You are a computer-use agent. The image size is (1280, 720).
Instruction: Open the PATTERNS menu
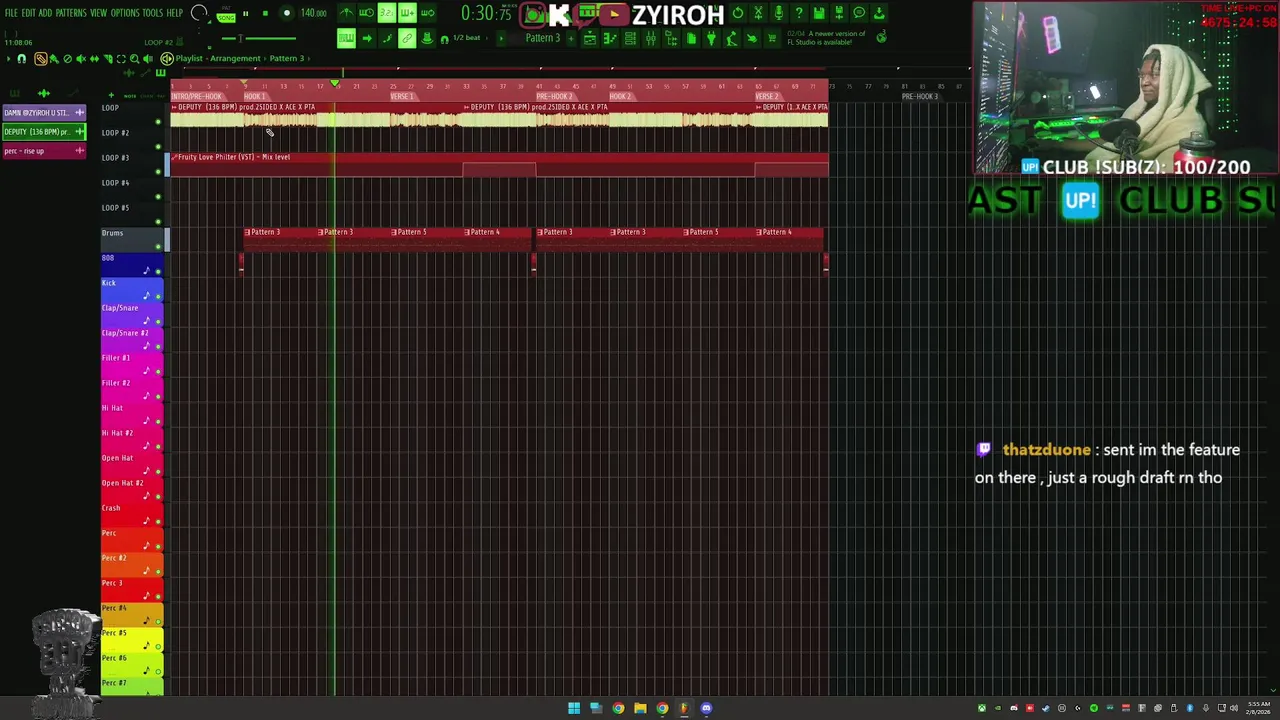(71, 13)
